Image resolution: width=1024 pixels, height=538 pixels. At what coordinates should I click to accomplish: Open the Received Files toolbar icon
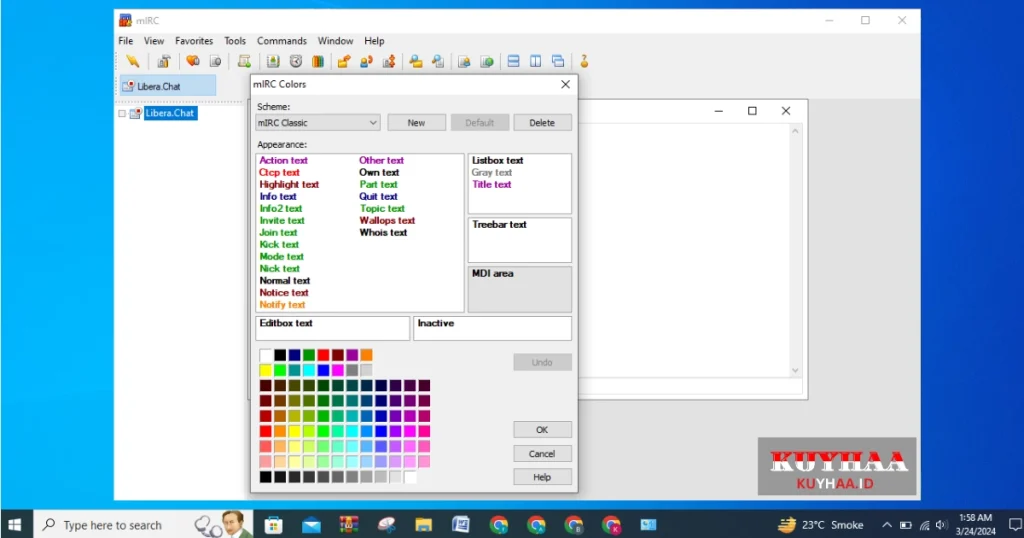(416, 61)
